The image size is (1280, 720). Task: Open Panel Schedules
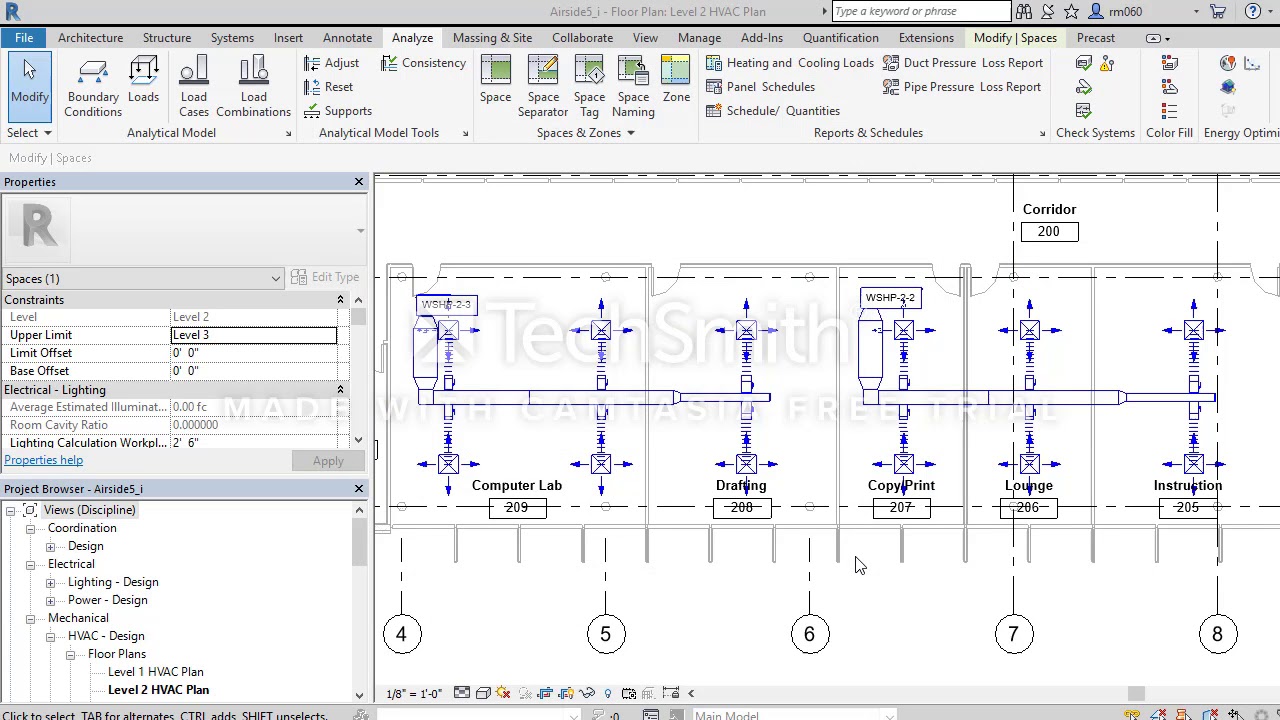click(x=760, y=87)
